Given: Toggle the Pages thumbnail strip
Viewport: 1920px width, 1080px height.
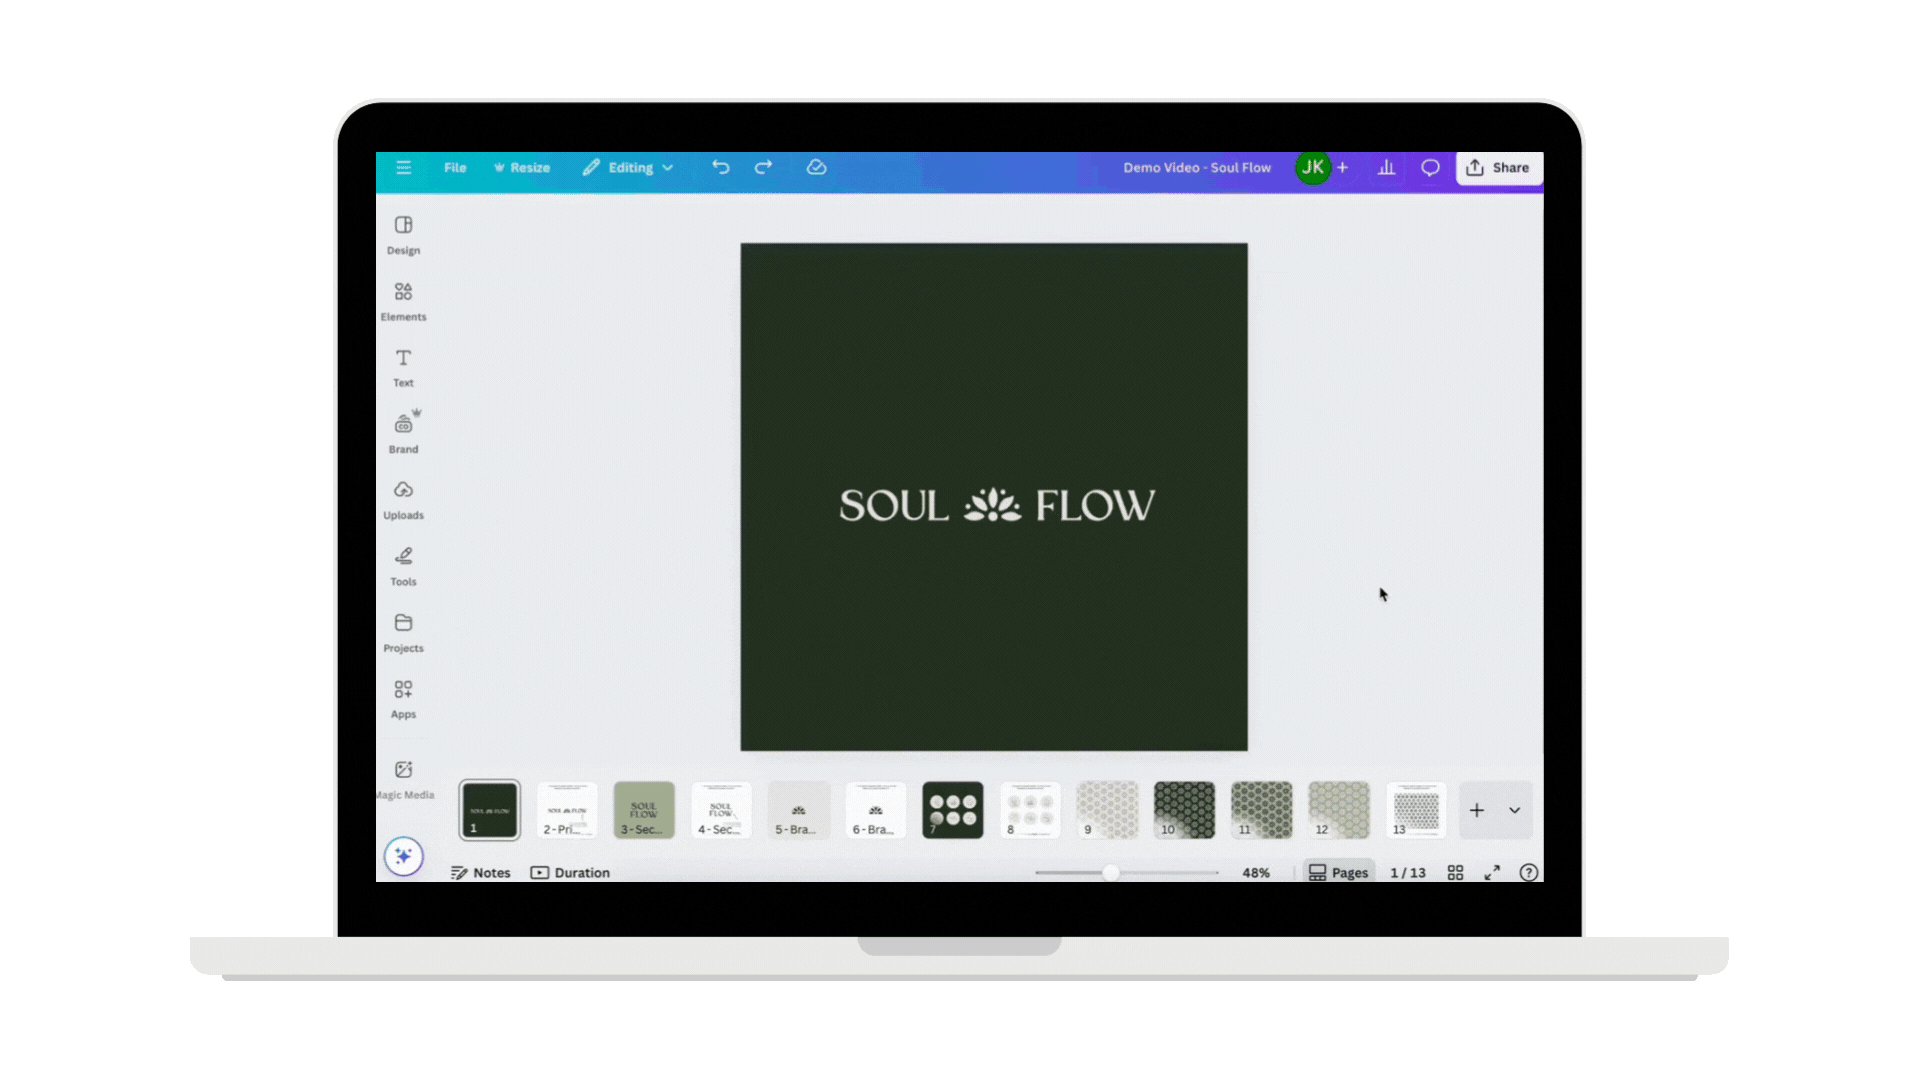Looking at the screenshot, I should pos(1338,872).
